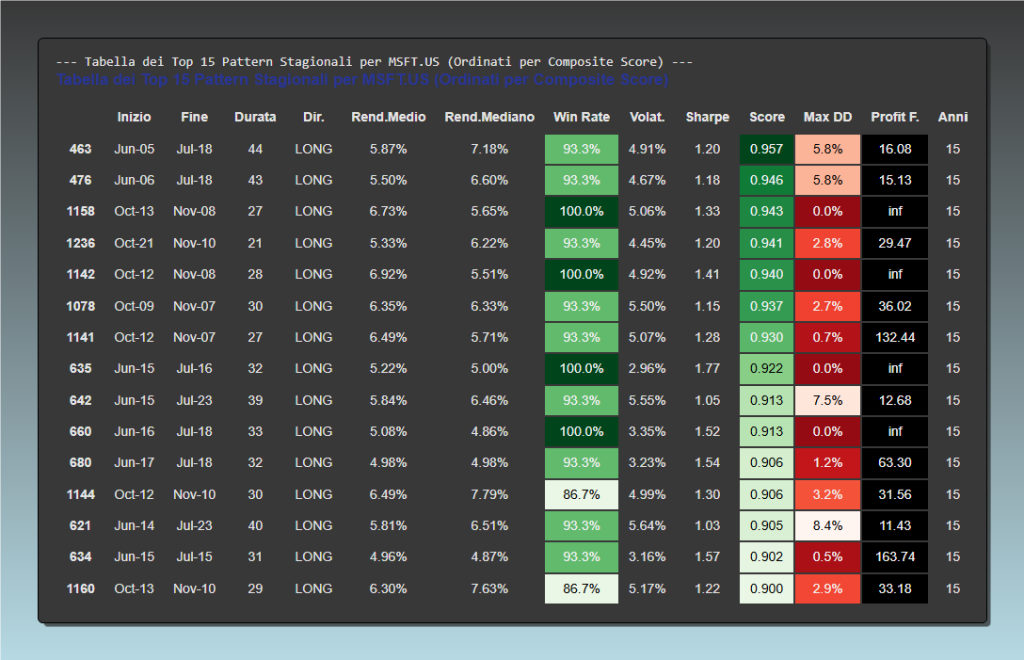Click the 86.7% Win Rate cell in row 1160
The height and width of the screenshot is (660, 1024).
pos(581,588)
